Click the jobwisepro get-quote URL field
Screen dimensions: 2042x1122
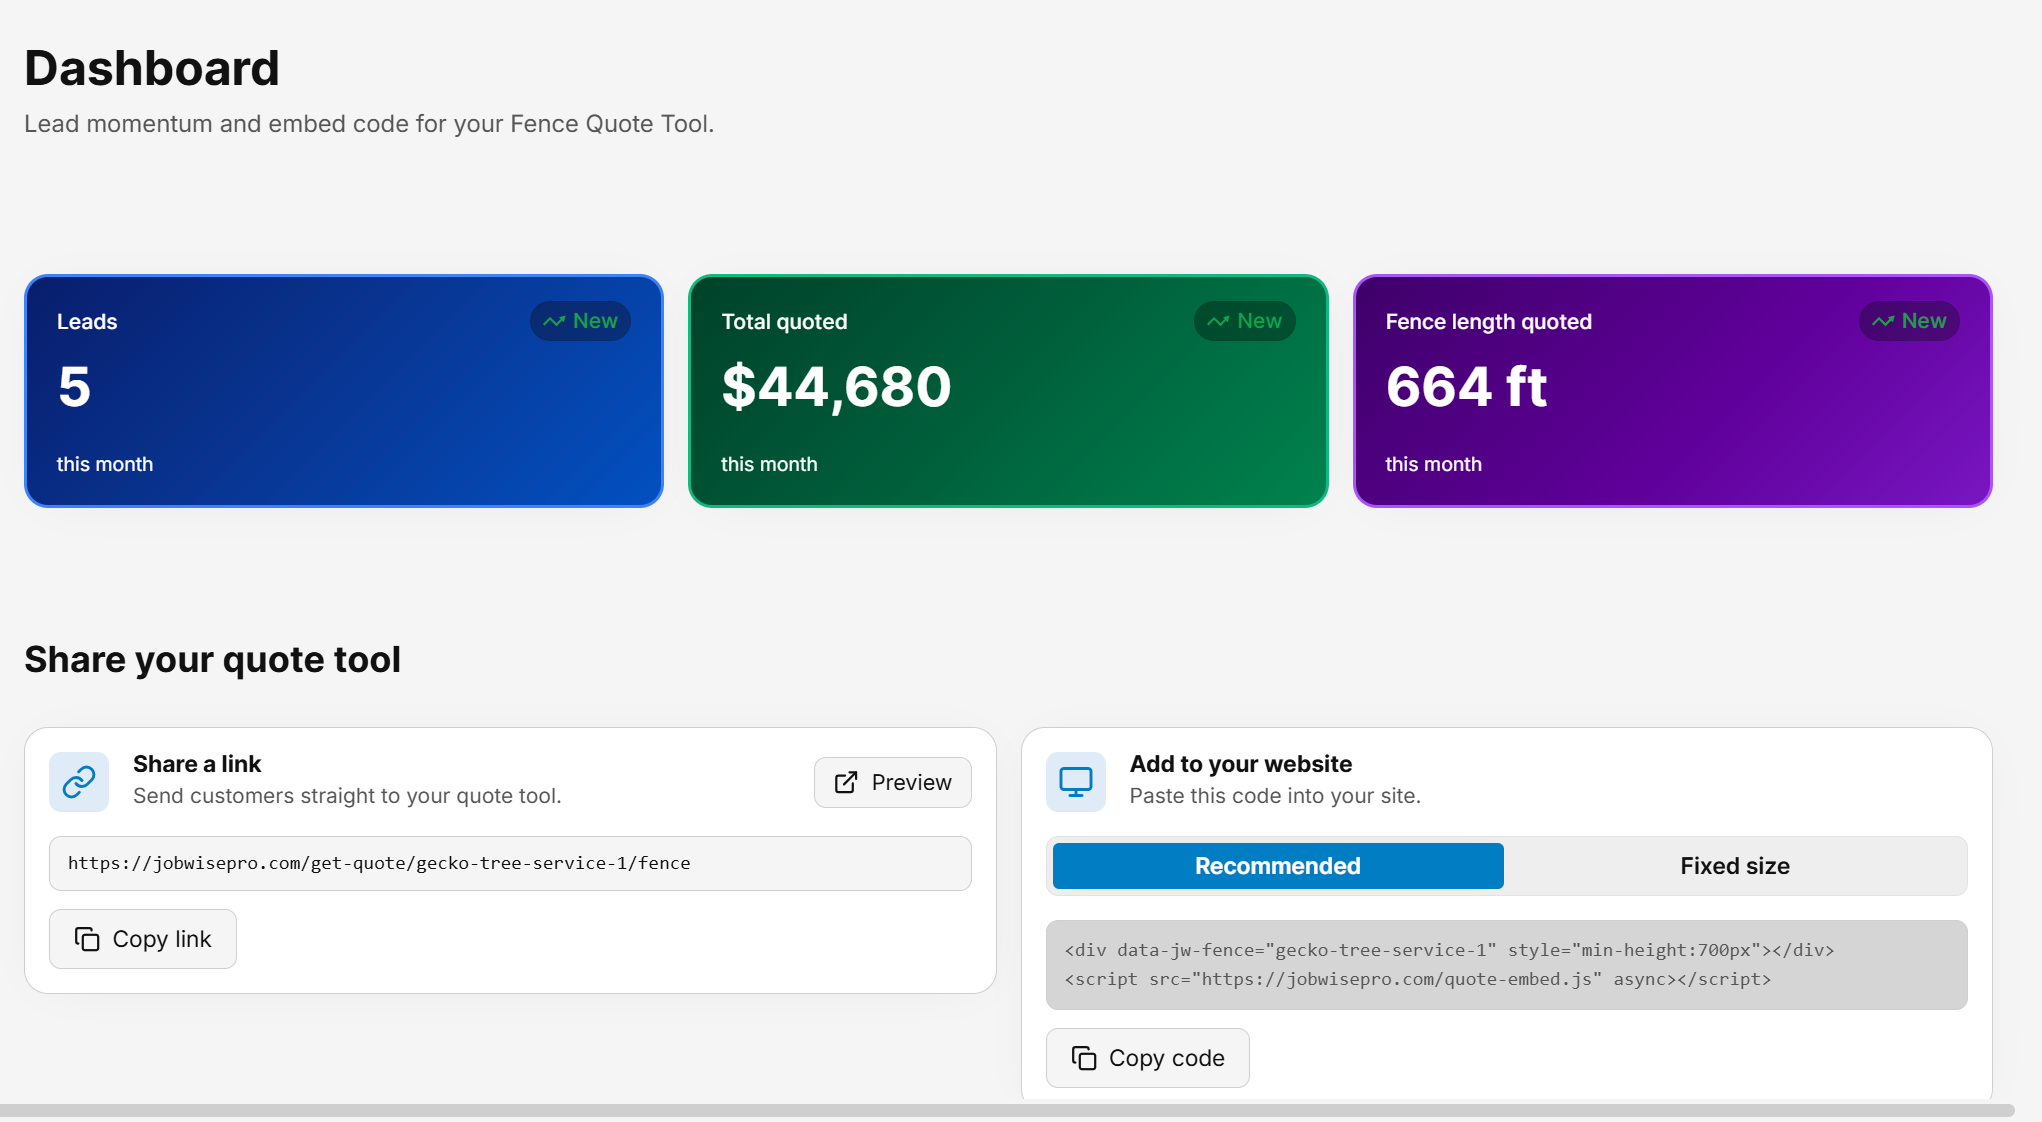click(x=510, y=863)
